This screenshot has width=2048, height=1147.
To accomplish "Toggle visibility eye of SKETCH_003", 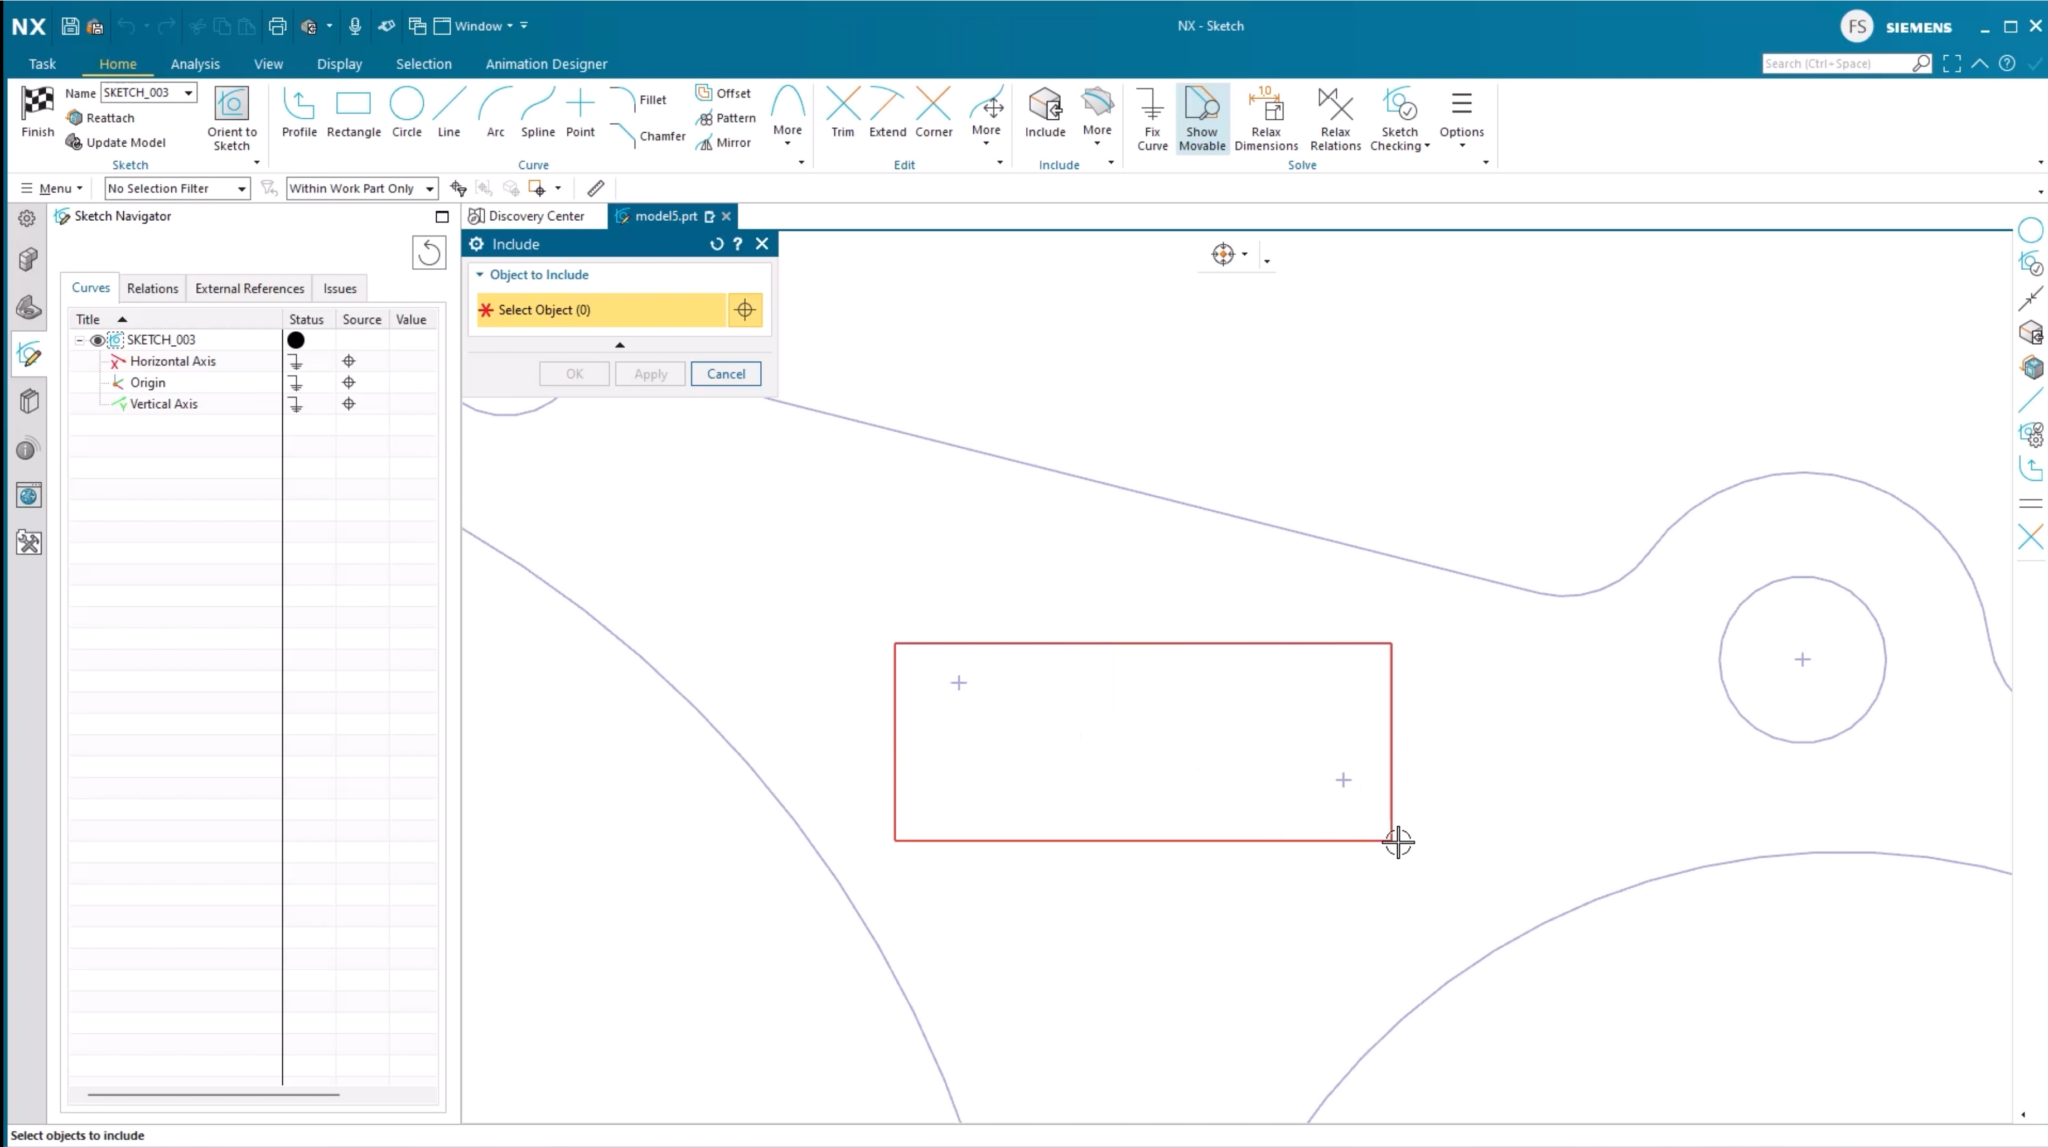I will pyautogui.click(x=98, y=340).
